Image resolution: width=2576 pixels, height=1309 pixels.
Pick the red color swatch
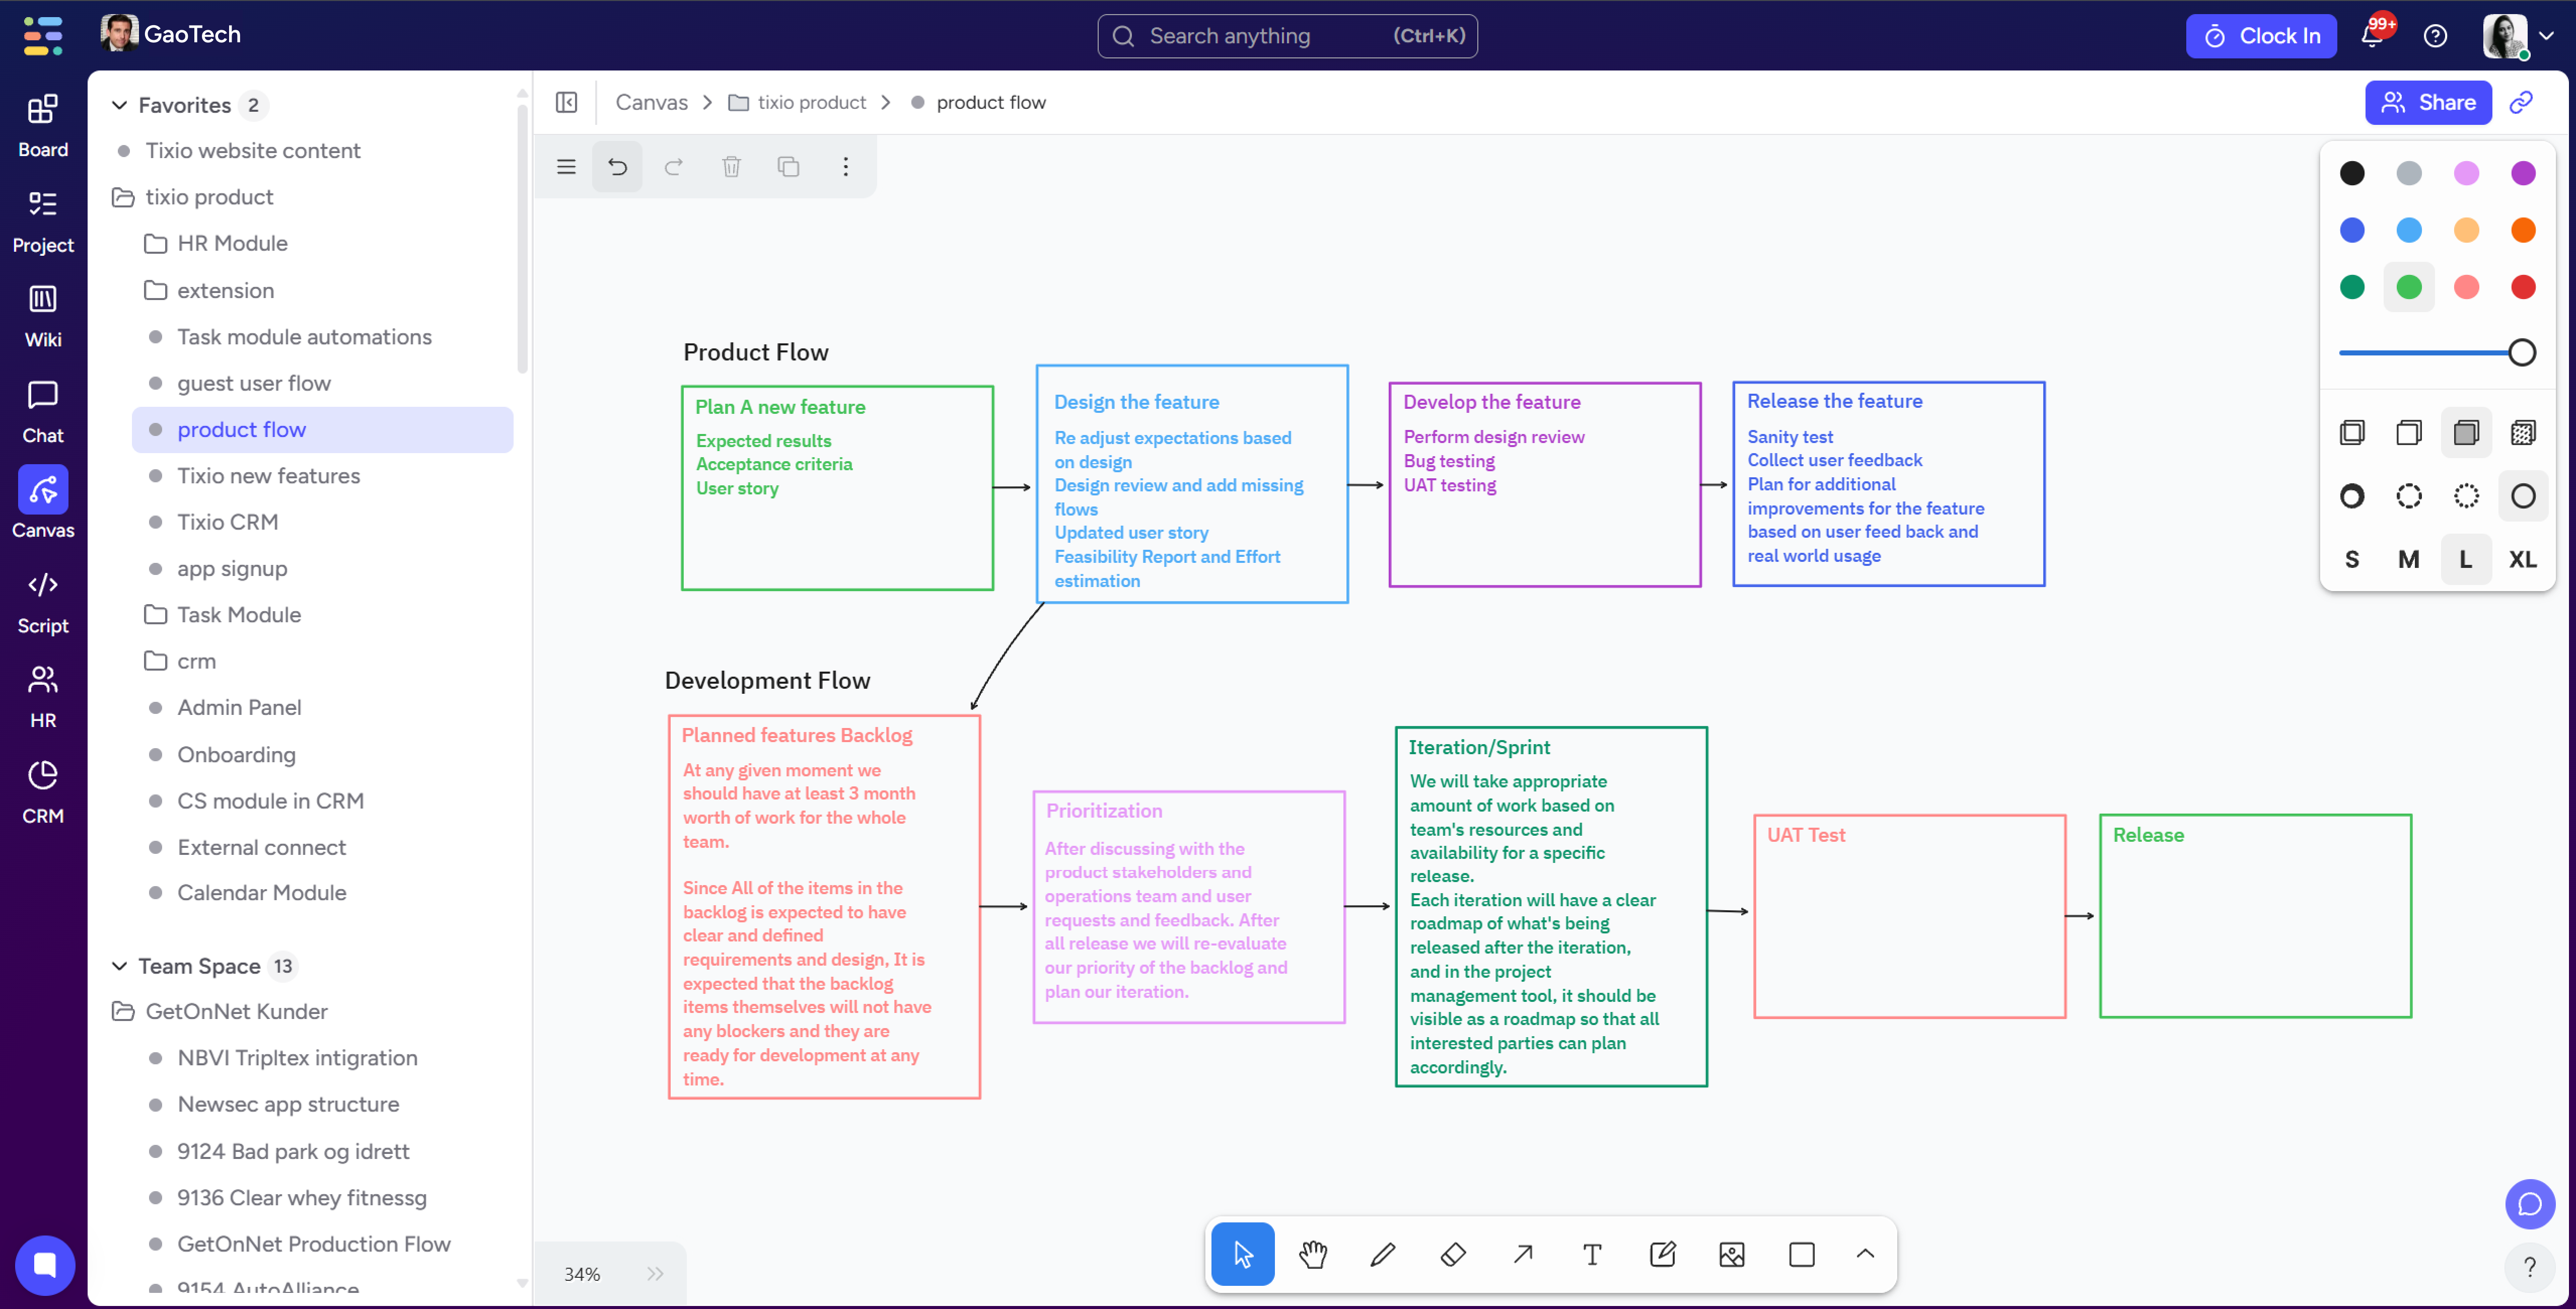(2523, 288)
